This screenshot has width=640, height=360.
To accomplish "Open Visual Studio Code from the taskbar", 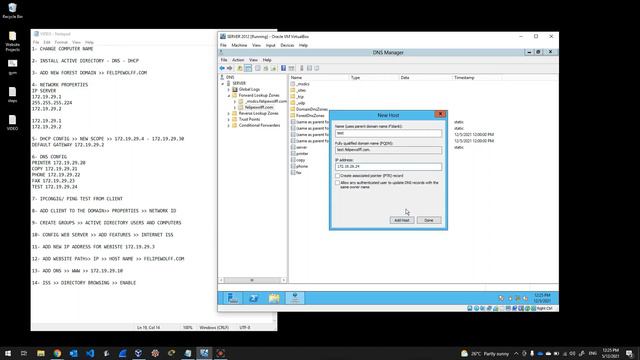I will click(90, 353).
